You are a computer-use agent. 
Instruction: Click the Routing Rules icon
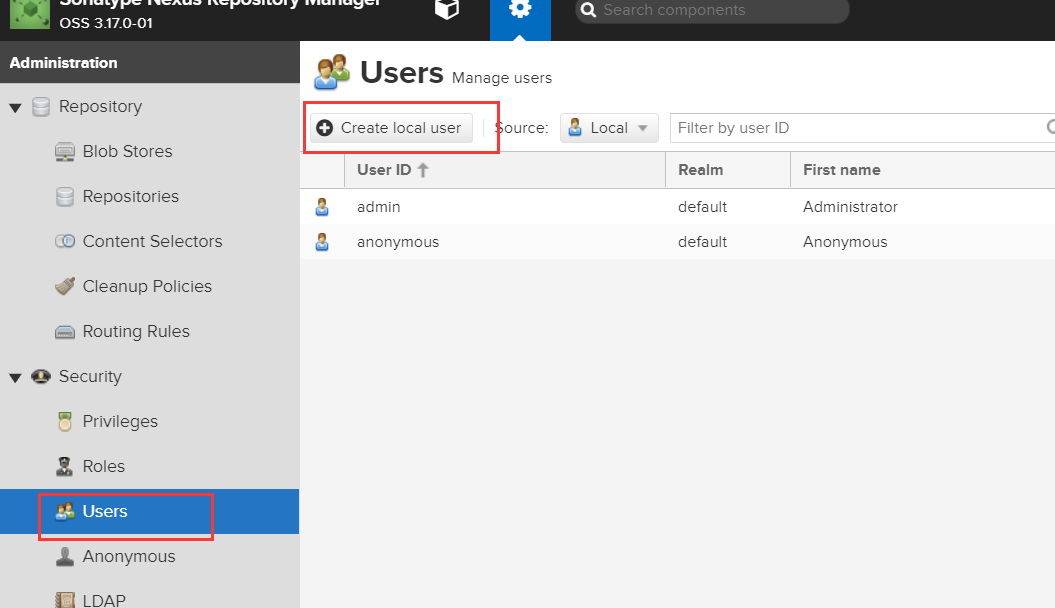click(65, 332)
